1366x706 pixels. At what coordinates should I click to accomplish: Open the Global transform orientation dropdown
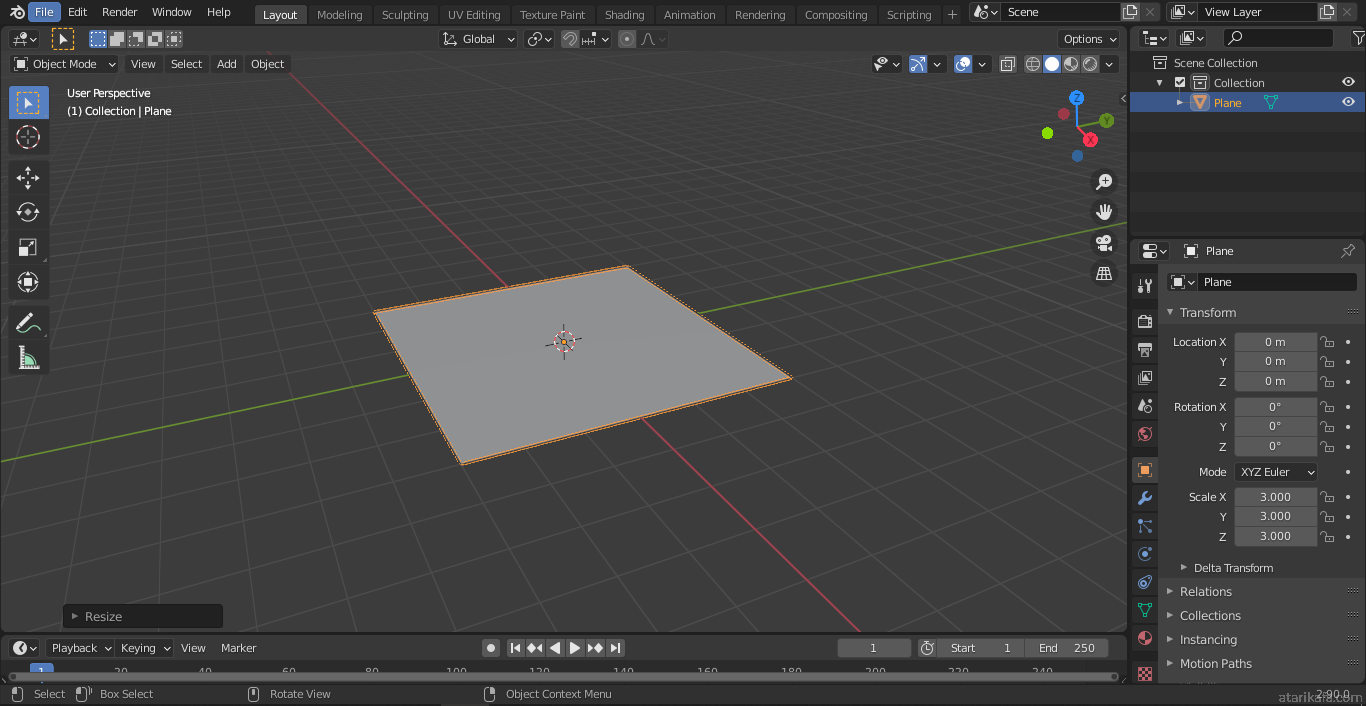pyautogui.click(x=479, y=39)
